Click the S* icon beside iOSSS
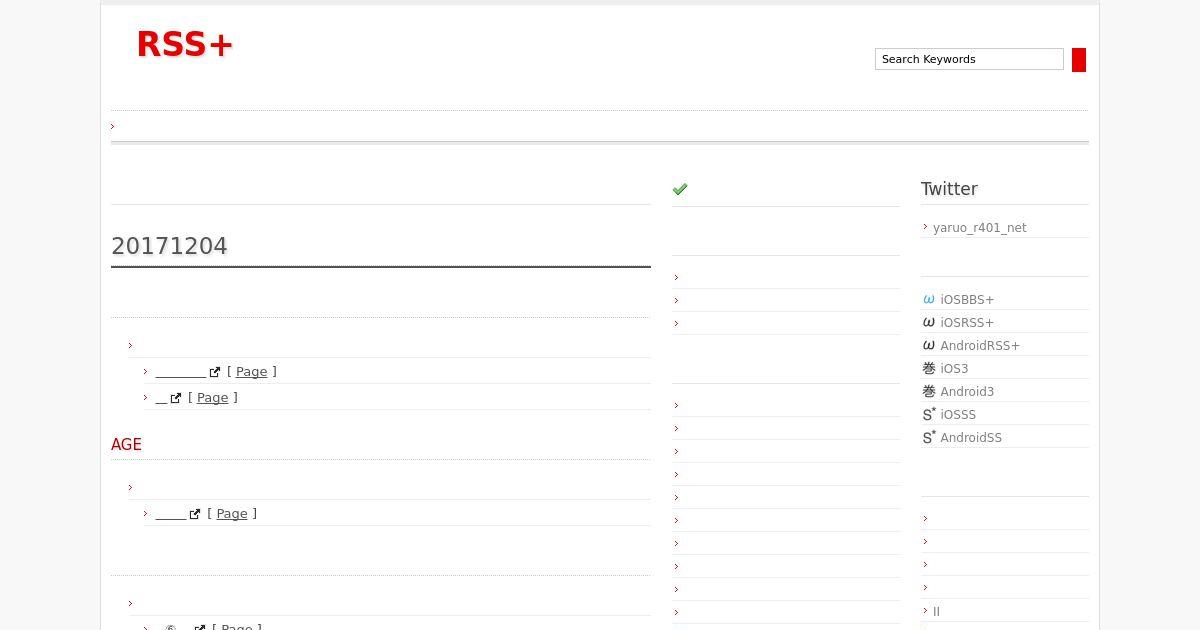 [x=929, y=414]
